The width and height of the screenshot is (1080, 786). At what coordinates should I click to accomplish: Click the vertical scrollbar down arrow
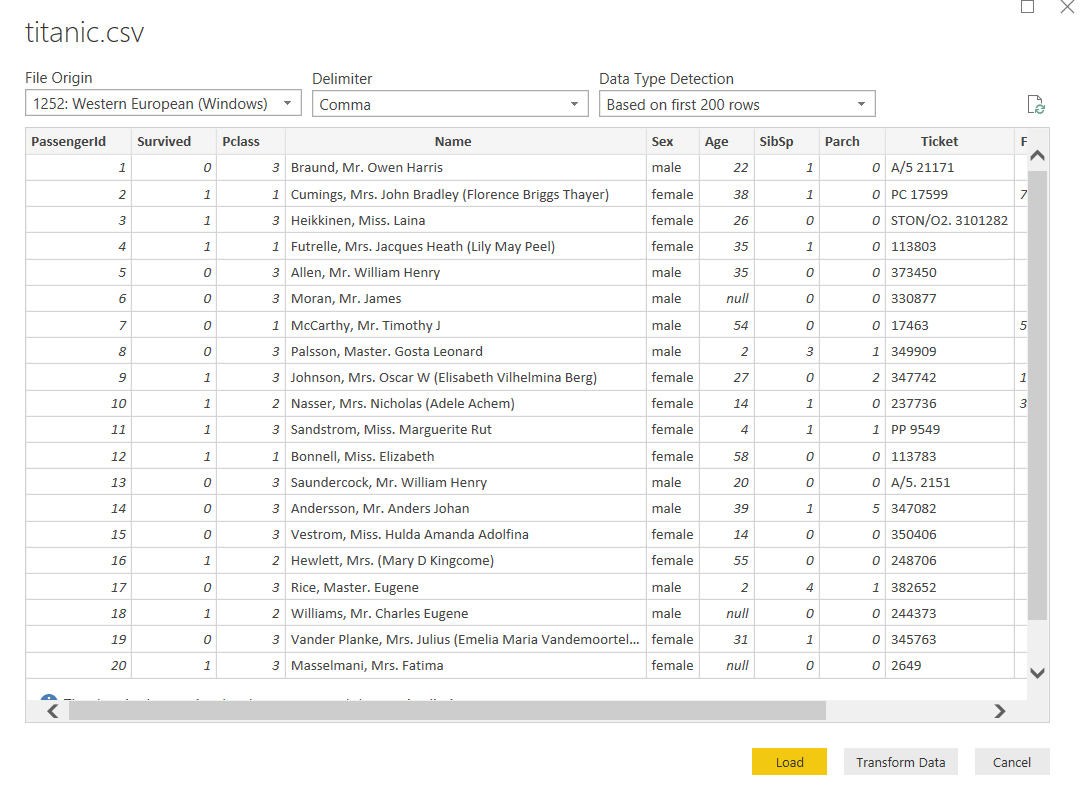(x=1037, y=673)
